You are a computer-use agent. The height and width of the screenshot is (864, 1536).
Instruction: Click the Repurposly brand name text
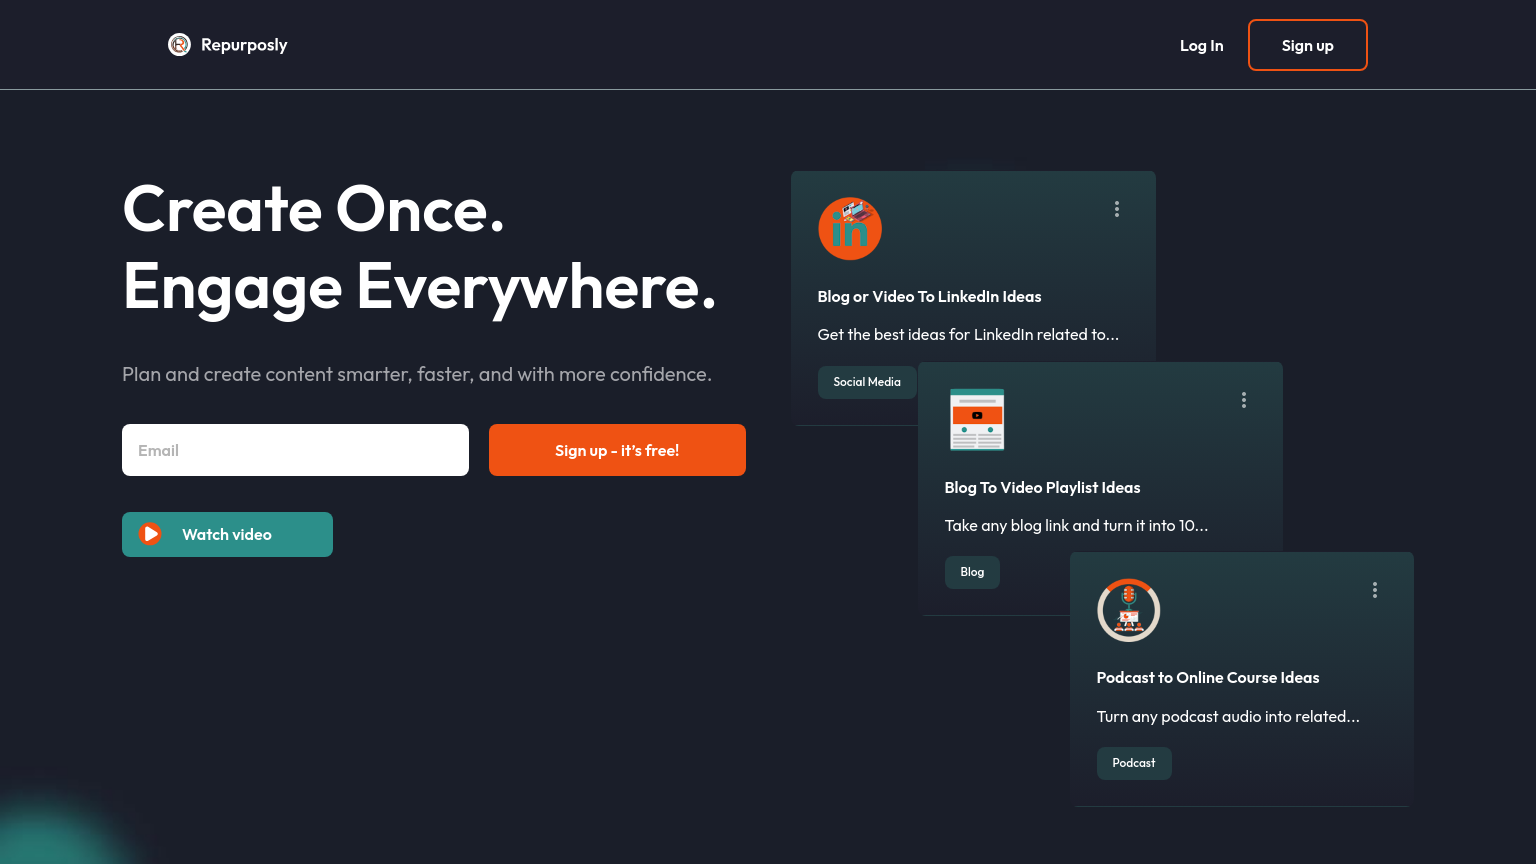(244, 45)
